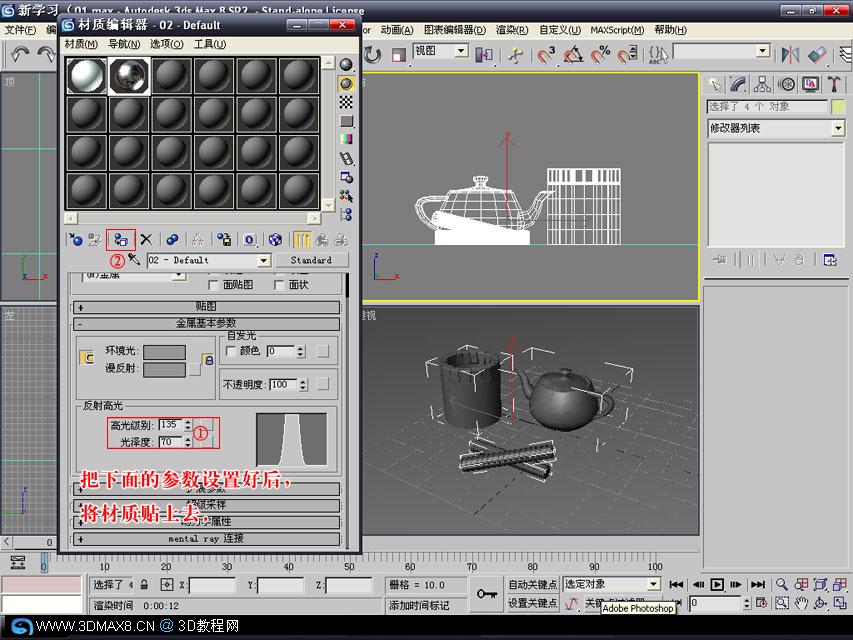Pick material from object eyedropper
The width and height of the screenshot is (853, 640).
tap(134, 259)
